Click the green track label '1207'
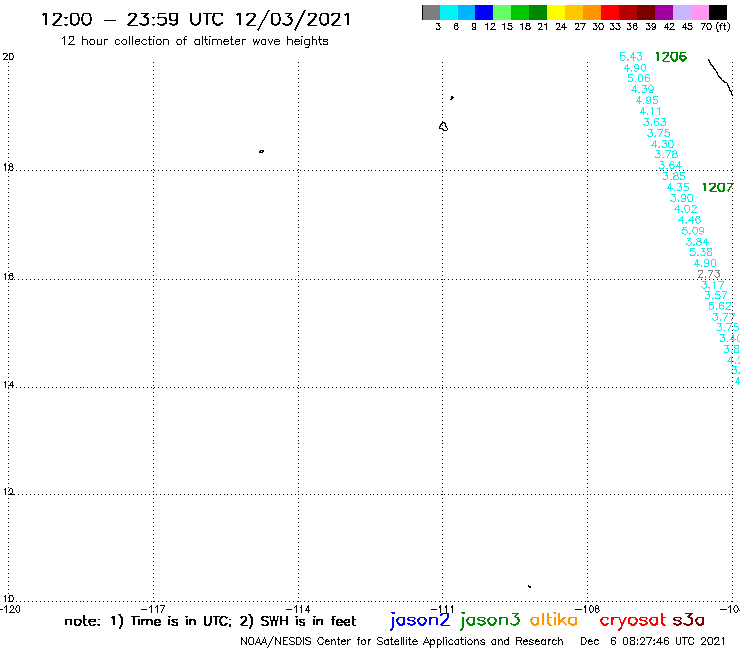740x650 pixels. click(x=717, y=187)
